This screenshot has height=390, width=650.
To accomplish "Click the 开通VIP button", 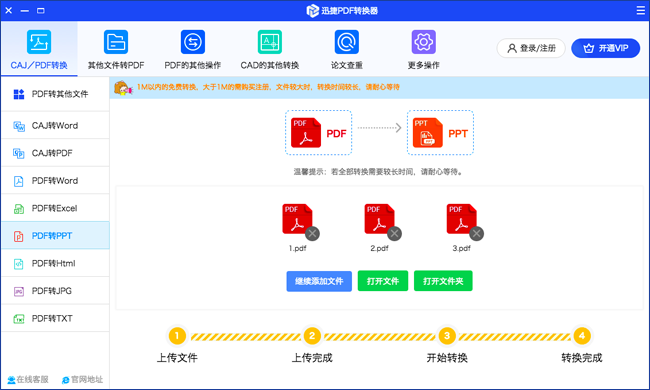I will (605, 48).
